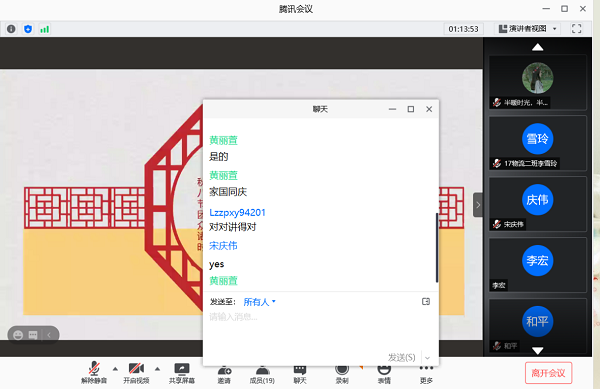Click muted mic icon on 17物流二班李雪玲 tile
This screenshot has width=600, height=389.
(x=497, y=163)
